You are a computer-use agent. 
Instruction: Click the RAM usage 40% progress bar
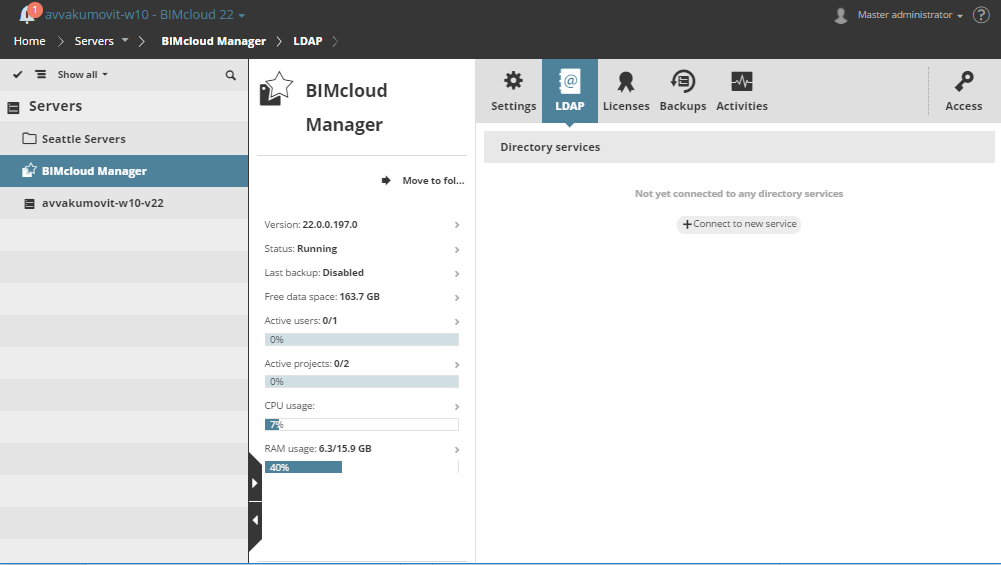[x=361, y=467]
